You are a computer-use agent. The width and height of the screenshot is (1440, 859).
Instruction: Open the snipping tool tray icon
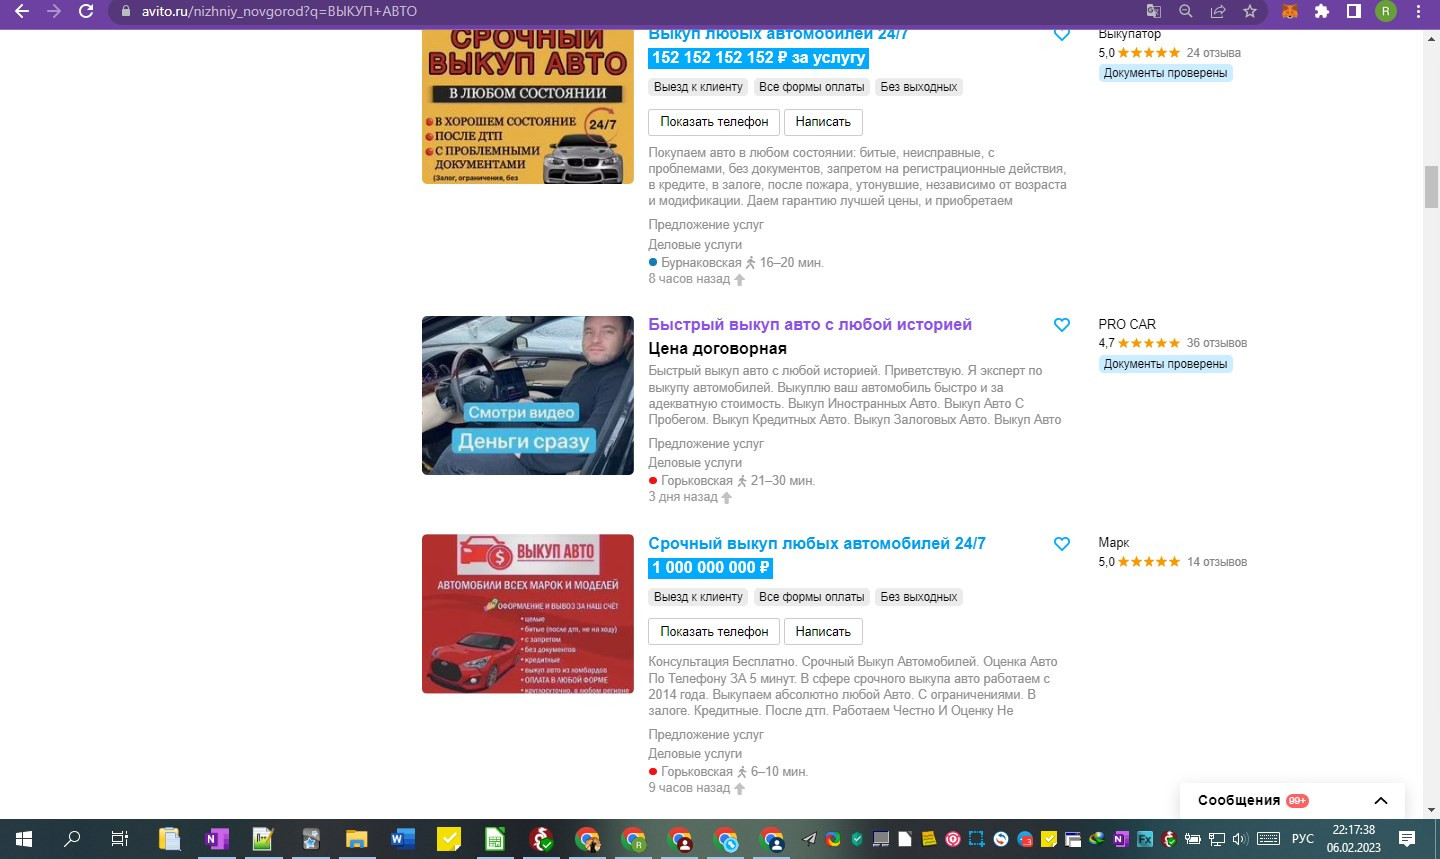pos(976,839)
